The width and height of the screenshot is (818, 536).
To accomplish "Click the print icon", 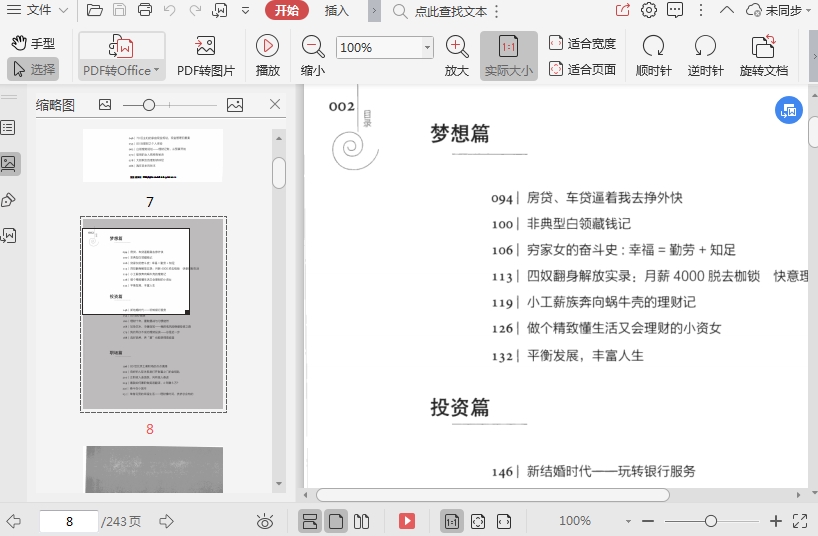I will [145, 10].
